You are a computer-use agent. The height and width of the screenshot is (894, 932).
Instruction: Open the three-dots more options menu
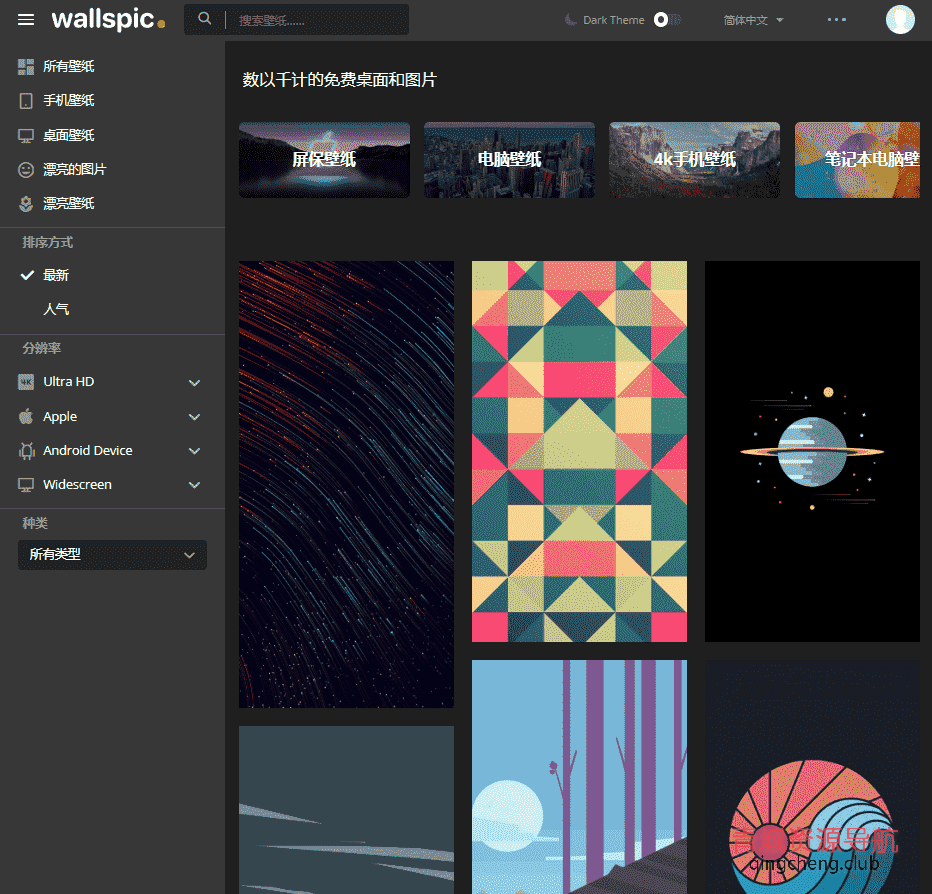(x=837, y=20)
